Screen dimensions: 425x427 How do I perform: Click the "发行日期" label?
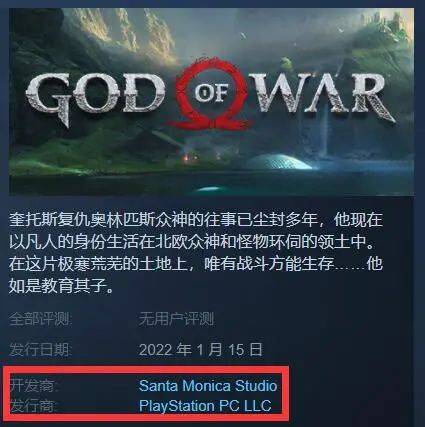(x=40, y=350)
